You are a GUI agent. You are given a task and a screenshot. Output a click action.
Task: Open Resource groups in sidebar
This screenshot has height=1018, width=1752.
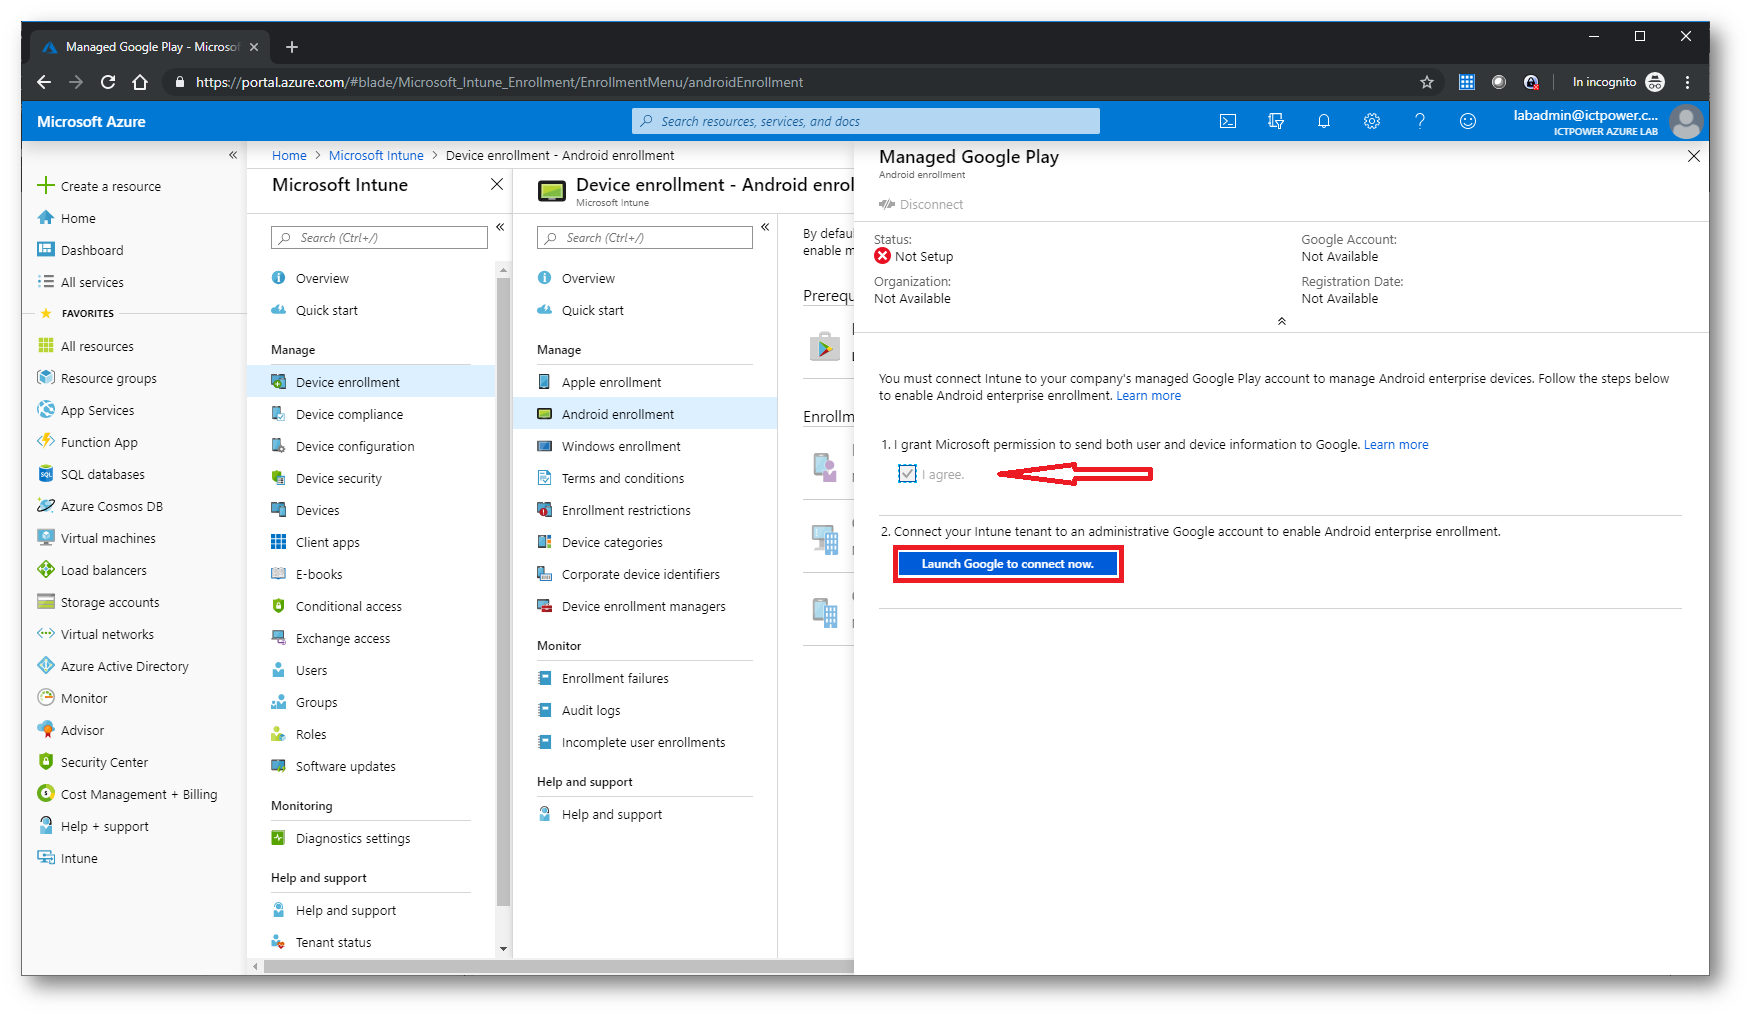point(108,378)
